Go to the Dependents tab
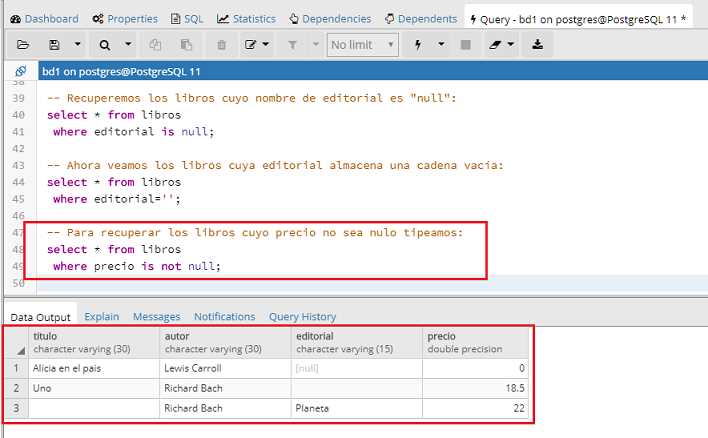Viewport: 708px width, 438px height. [421, 19]
